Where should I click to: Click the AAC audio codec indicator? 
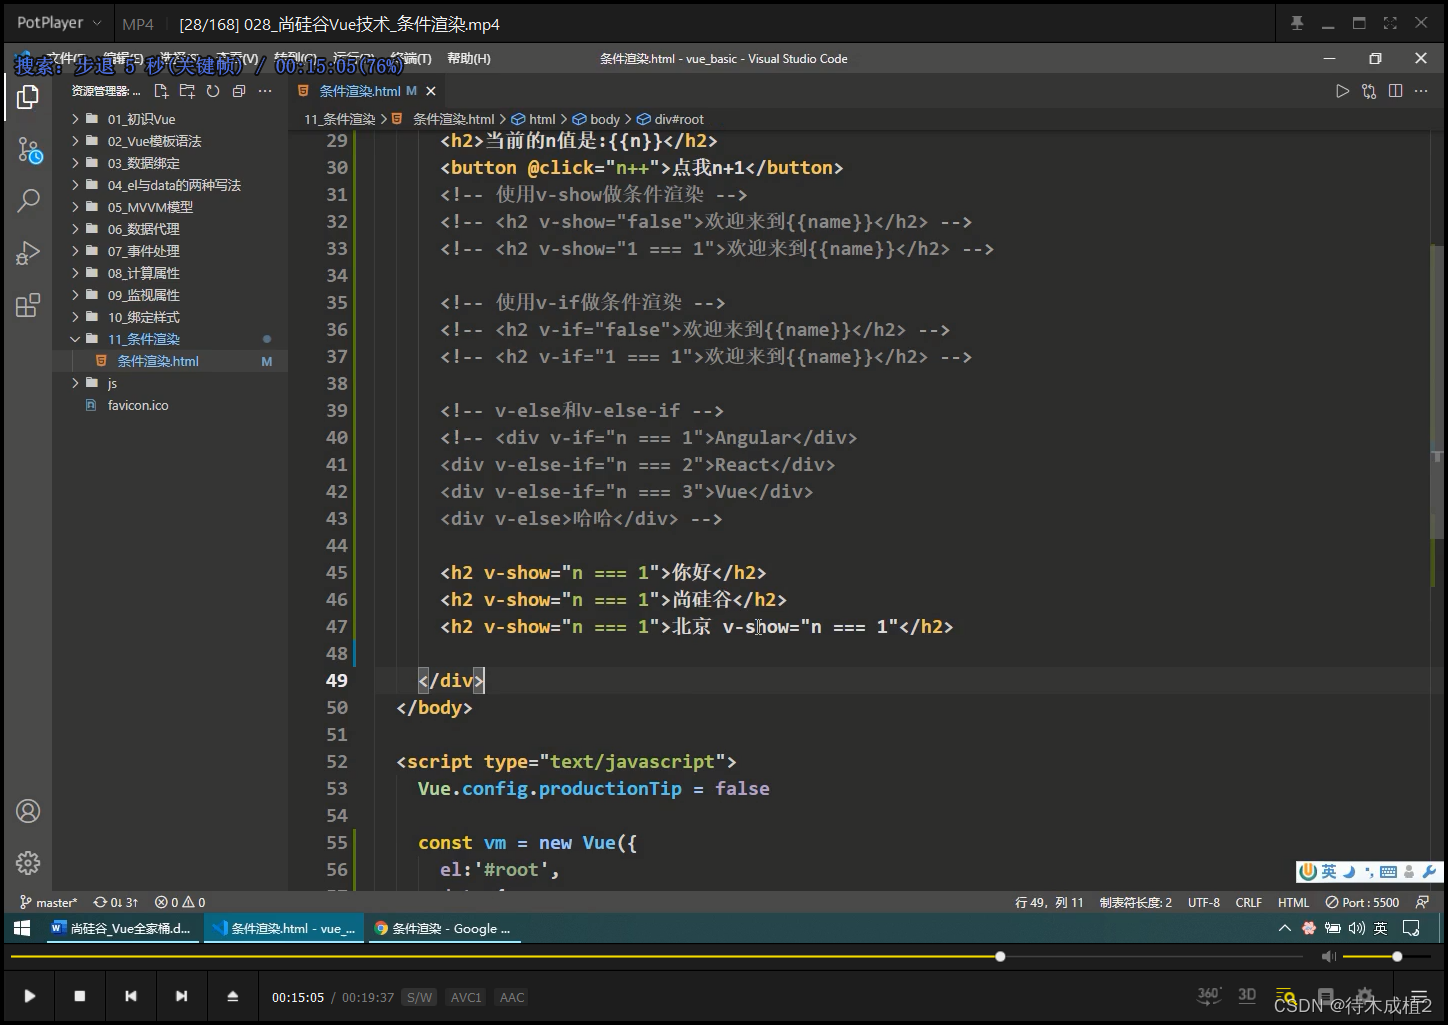point(512,997)
